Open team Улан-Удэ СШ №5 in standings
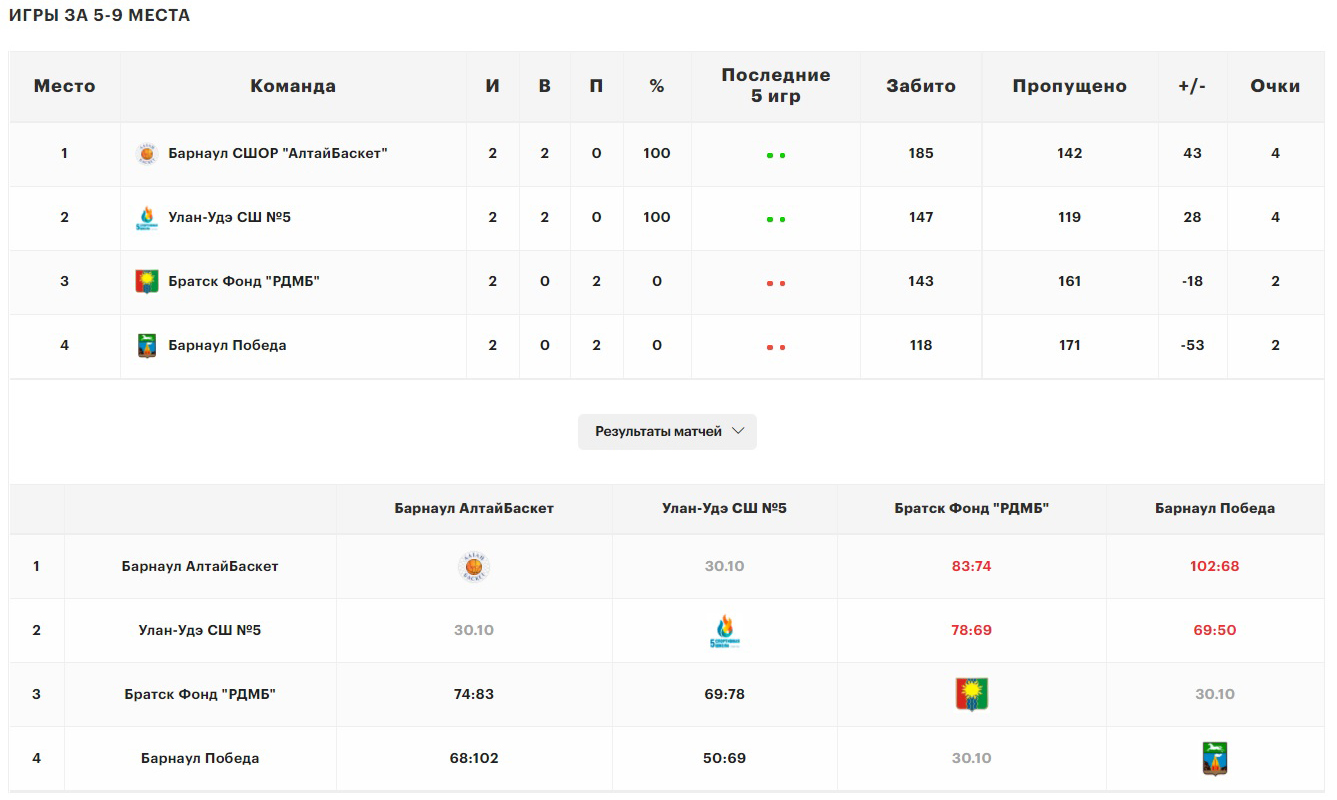The height and width of the screenshot is (800, 1337). coord(230,218)
